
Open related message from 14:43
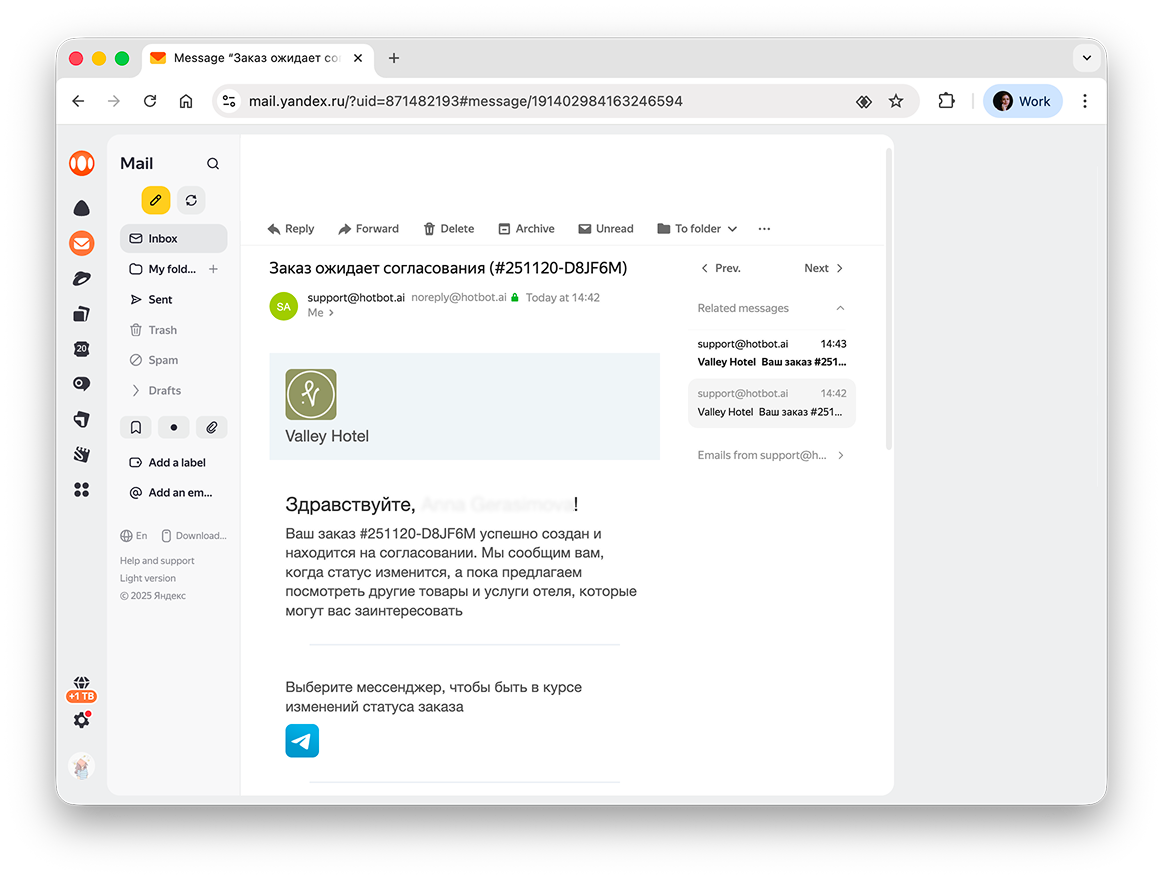pos(771,353)
